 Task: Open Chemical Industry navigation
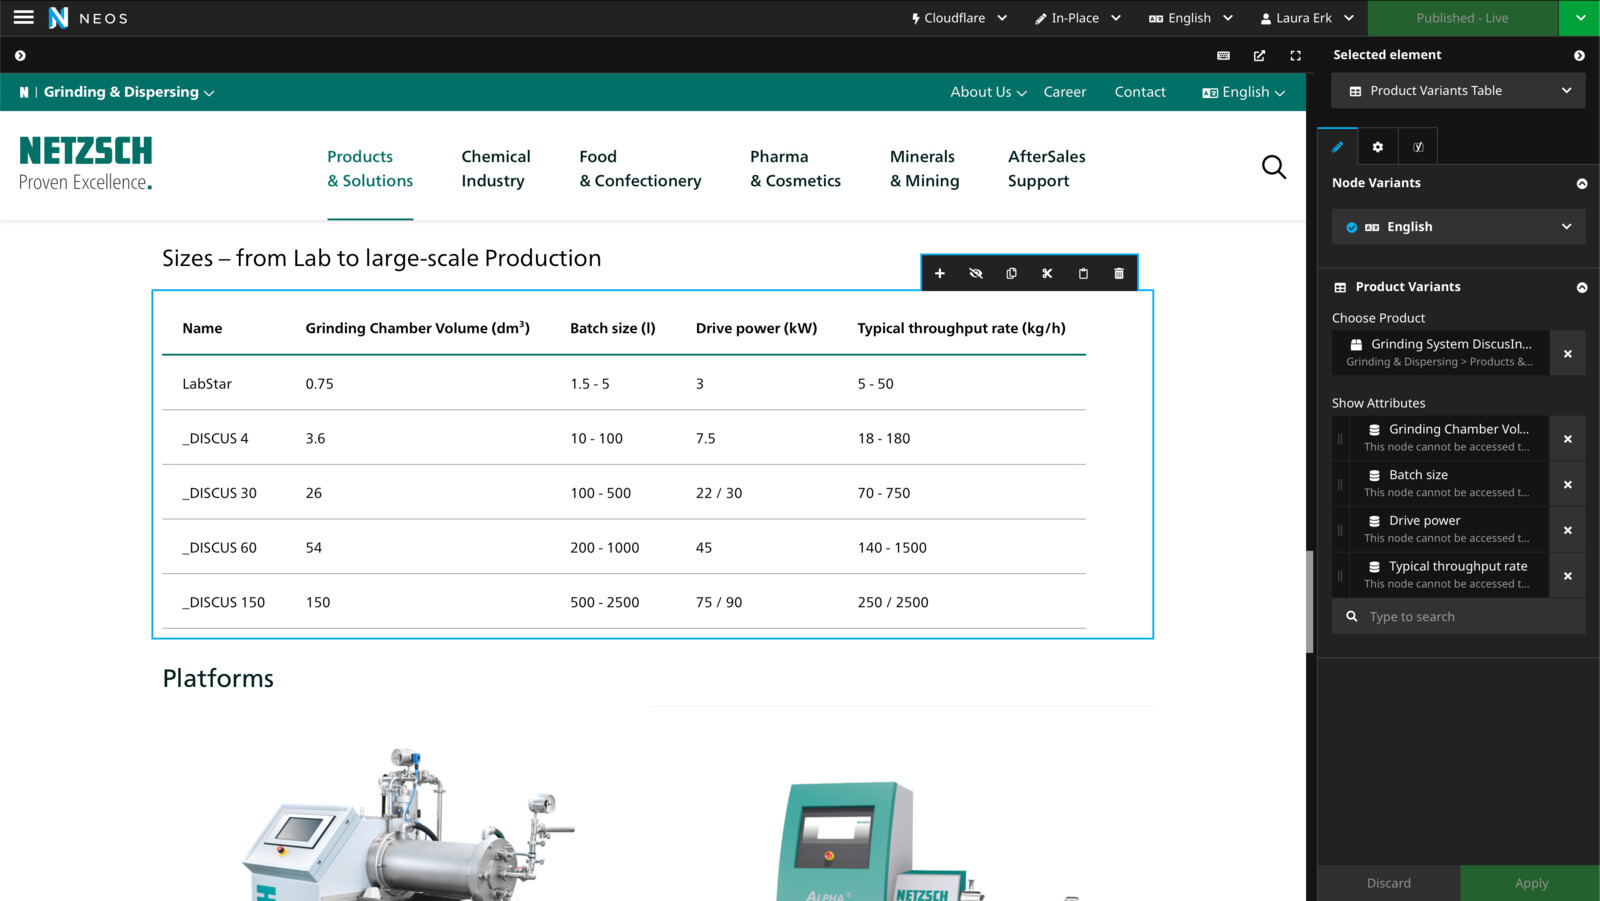coord(496,169)
